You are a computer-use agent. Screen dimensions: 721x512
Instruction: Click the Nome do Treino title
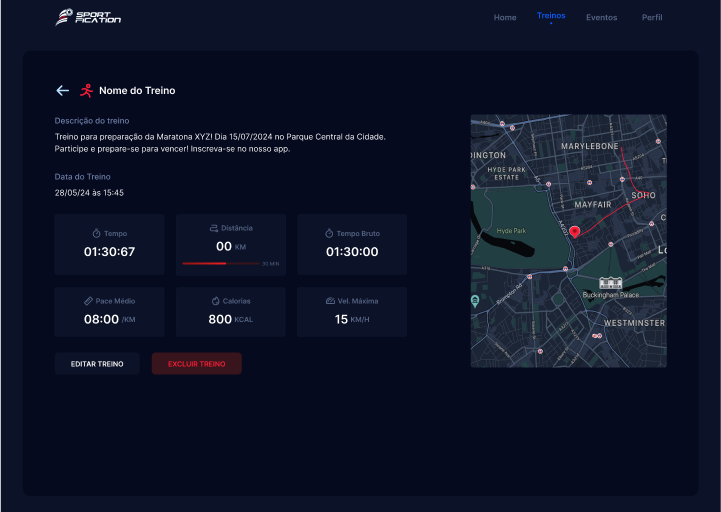click(x=137, y=91)
